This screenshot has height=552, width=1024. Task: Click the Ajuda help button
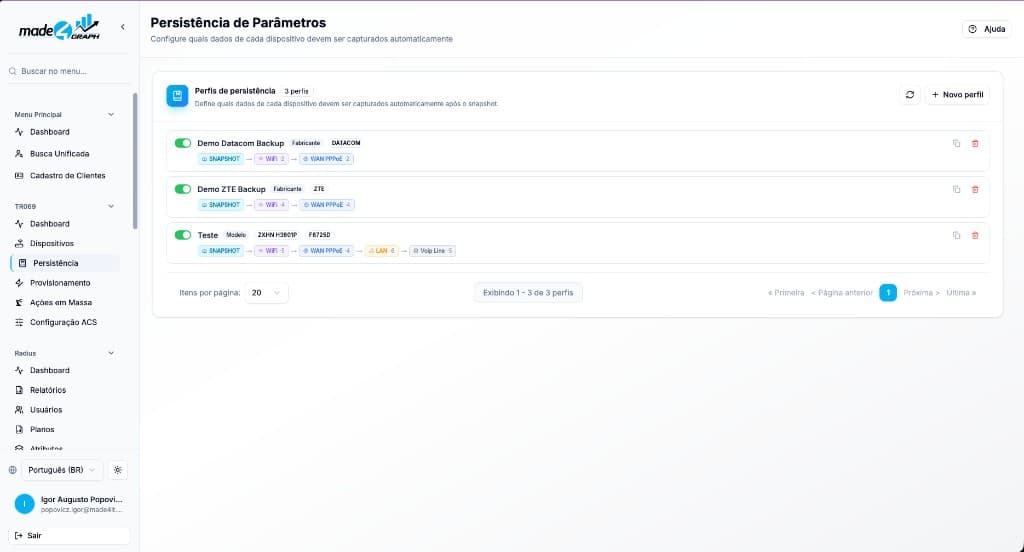pyautogui.click(x=987, y=29)
